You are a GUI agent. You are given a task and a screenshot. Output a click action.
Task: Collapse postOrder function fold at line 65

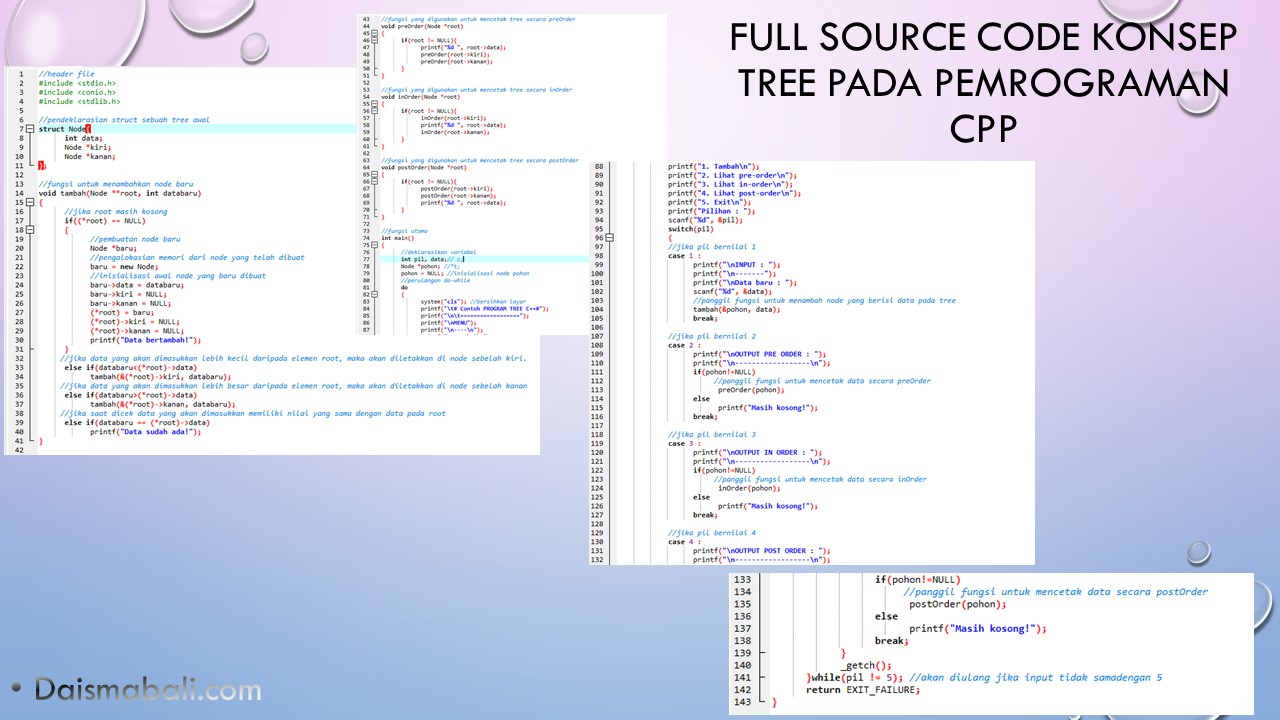(372, 174)
